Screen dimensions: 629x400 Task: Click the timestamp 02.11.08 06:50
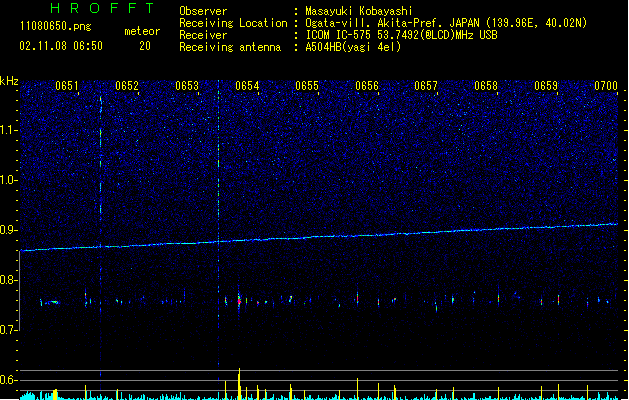(61, 46)
